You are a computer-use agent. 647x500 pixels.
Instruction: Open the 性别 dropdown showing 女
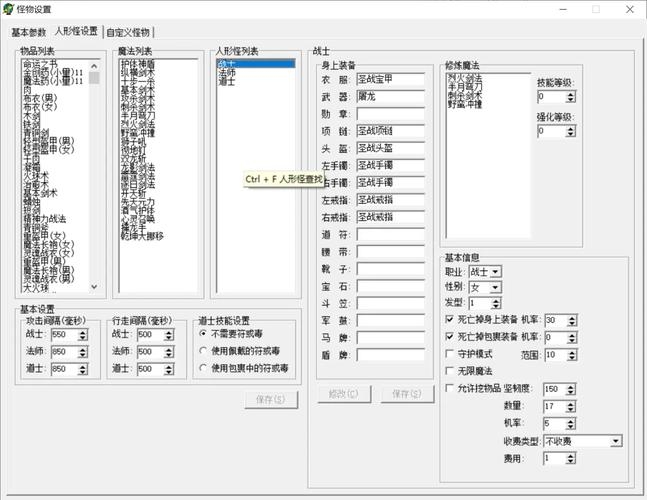tap(496, 287)
